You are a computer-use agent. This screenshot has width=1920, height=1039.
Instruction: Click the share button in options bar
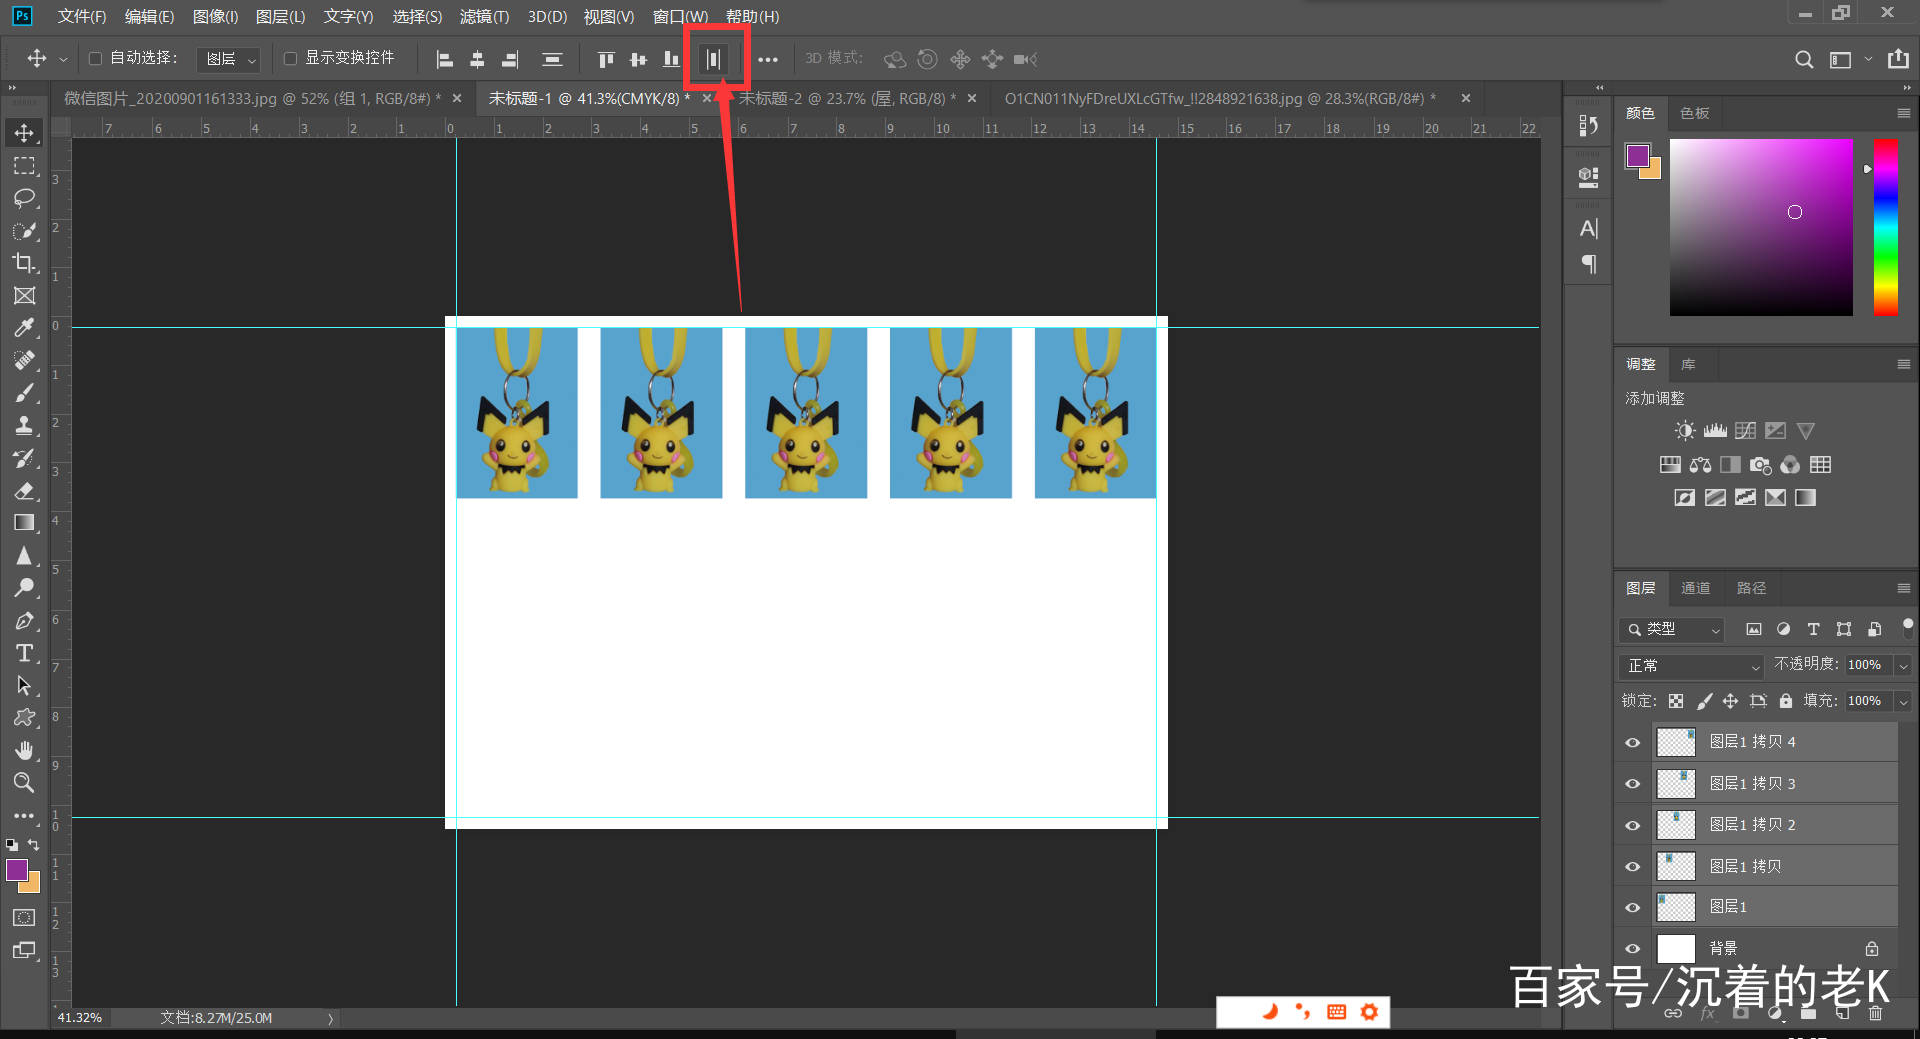tap(1898, 59)
